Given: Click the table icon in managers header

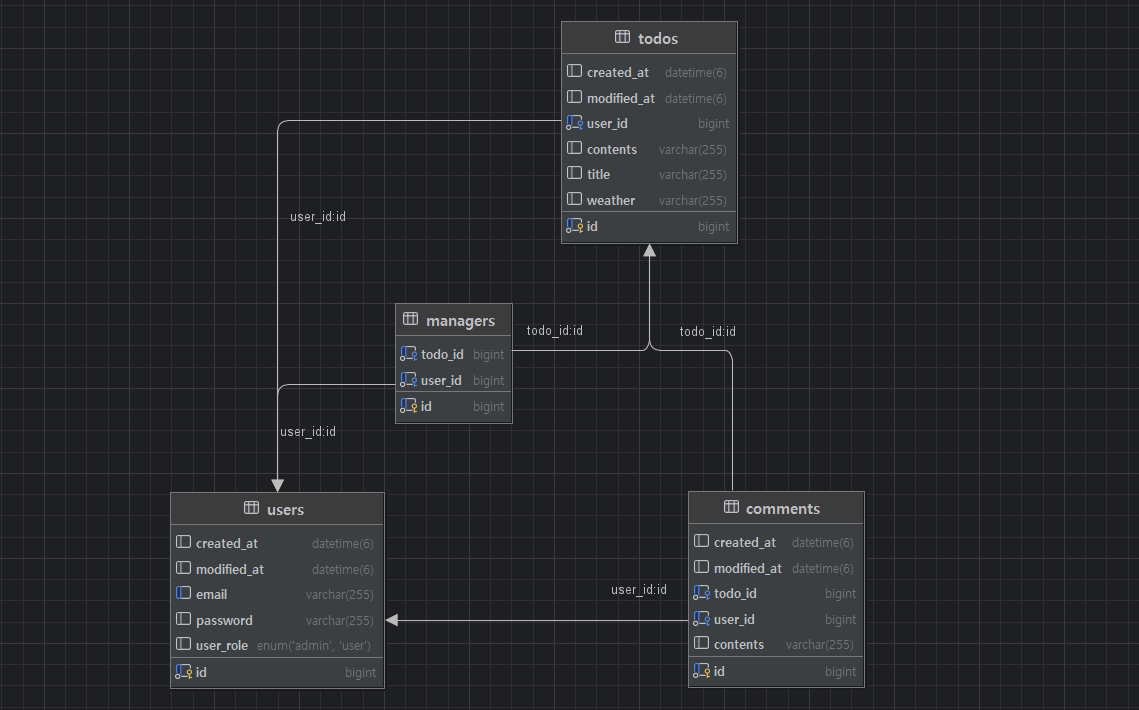Looking at the screenshot, I should (x=410, y=319).
